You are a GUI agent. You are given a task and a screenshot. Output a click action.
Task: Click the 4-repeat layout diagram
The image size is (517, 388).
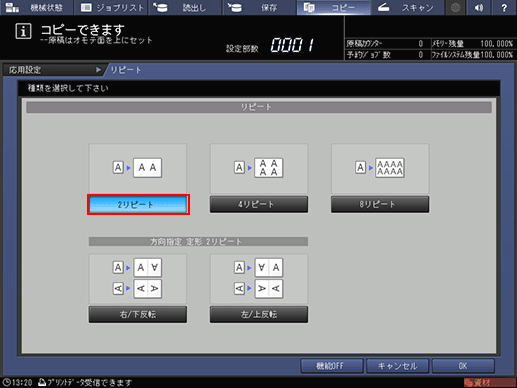point(259,168)
